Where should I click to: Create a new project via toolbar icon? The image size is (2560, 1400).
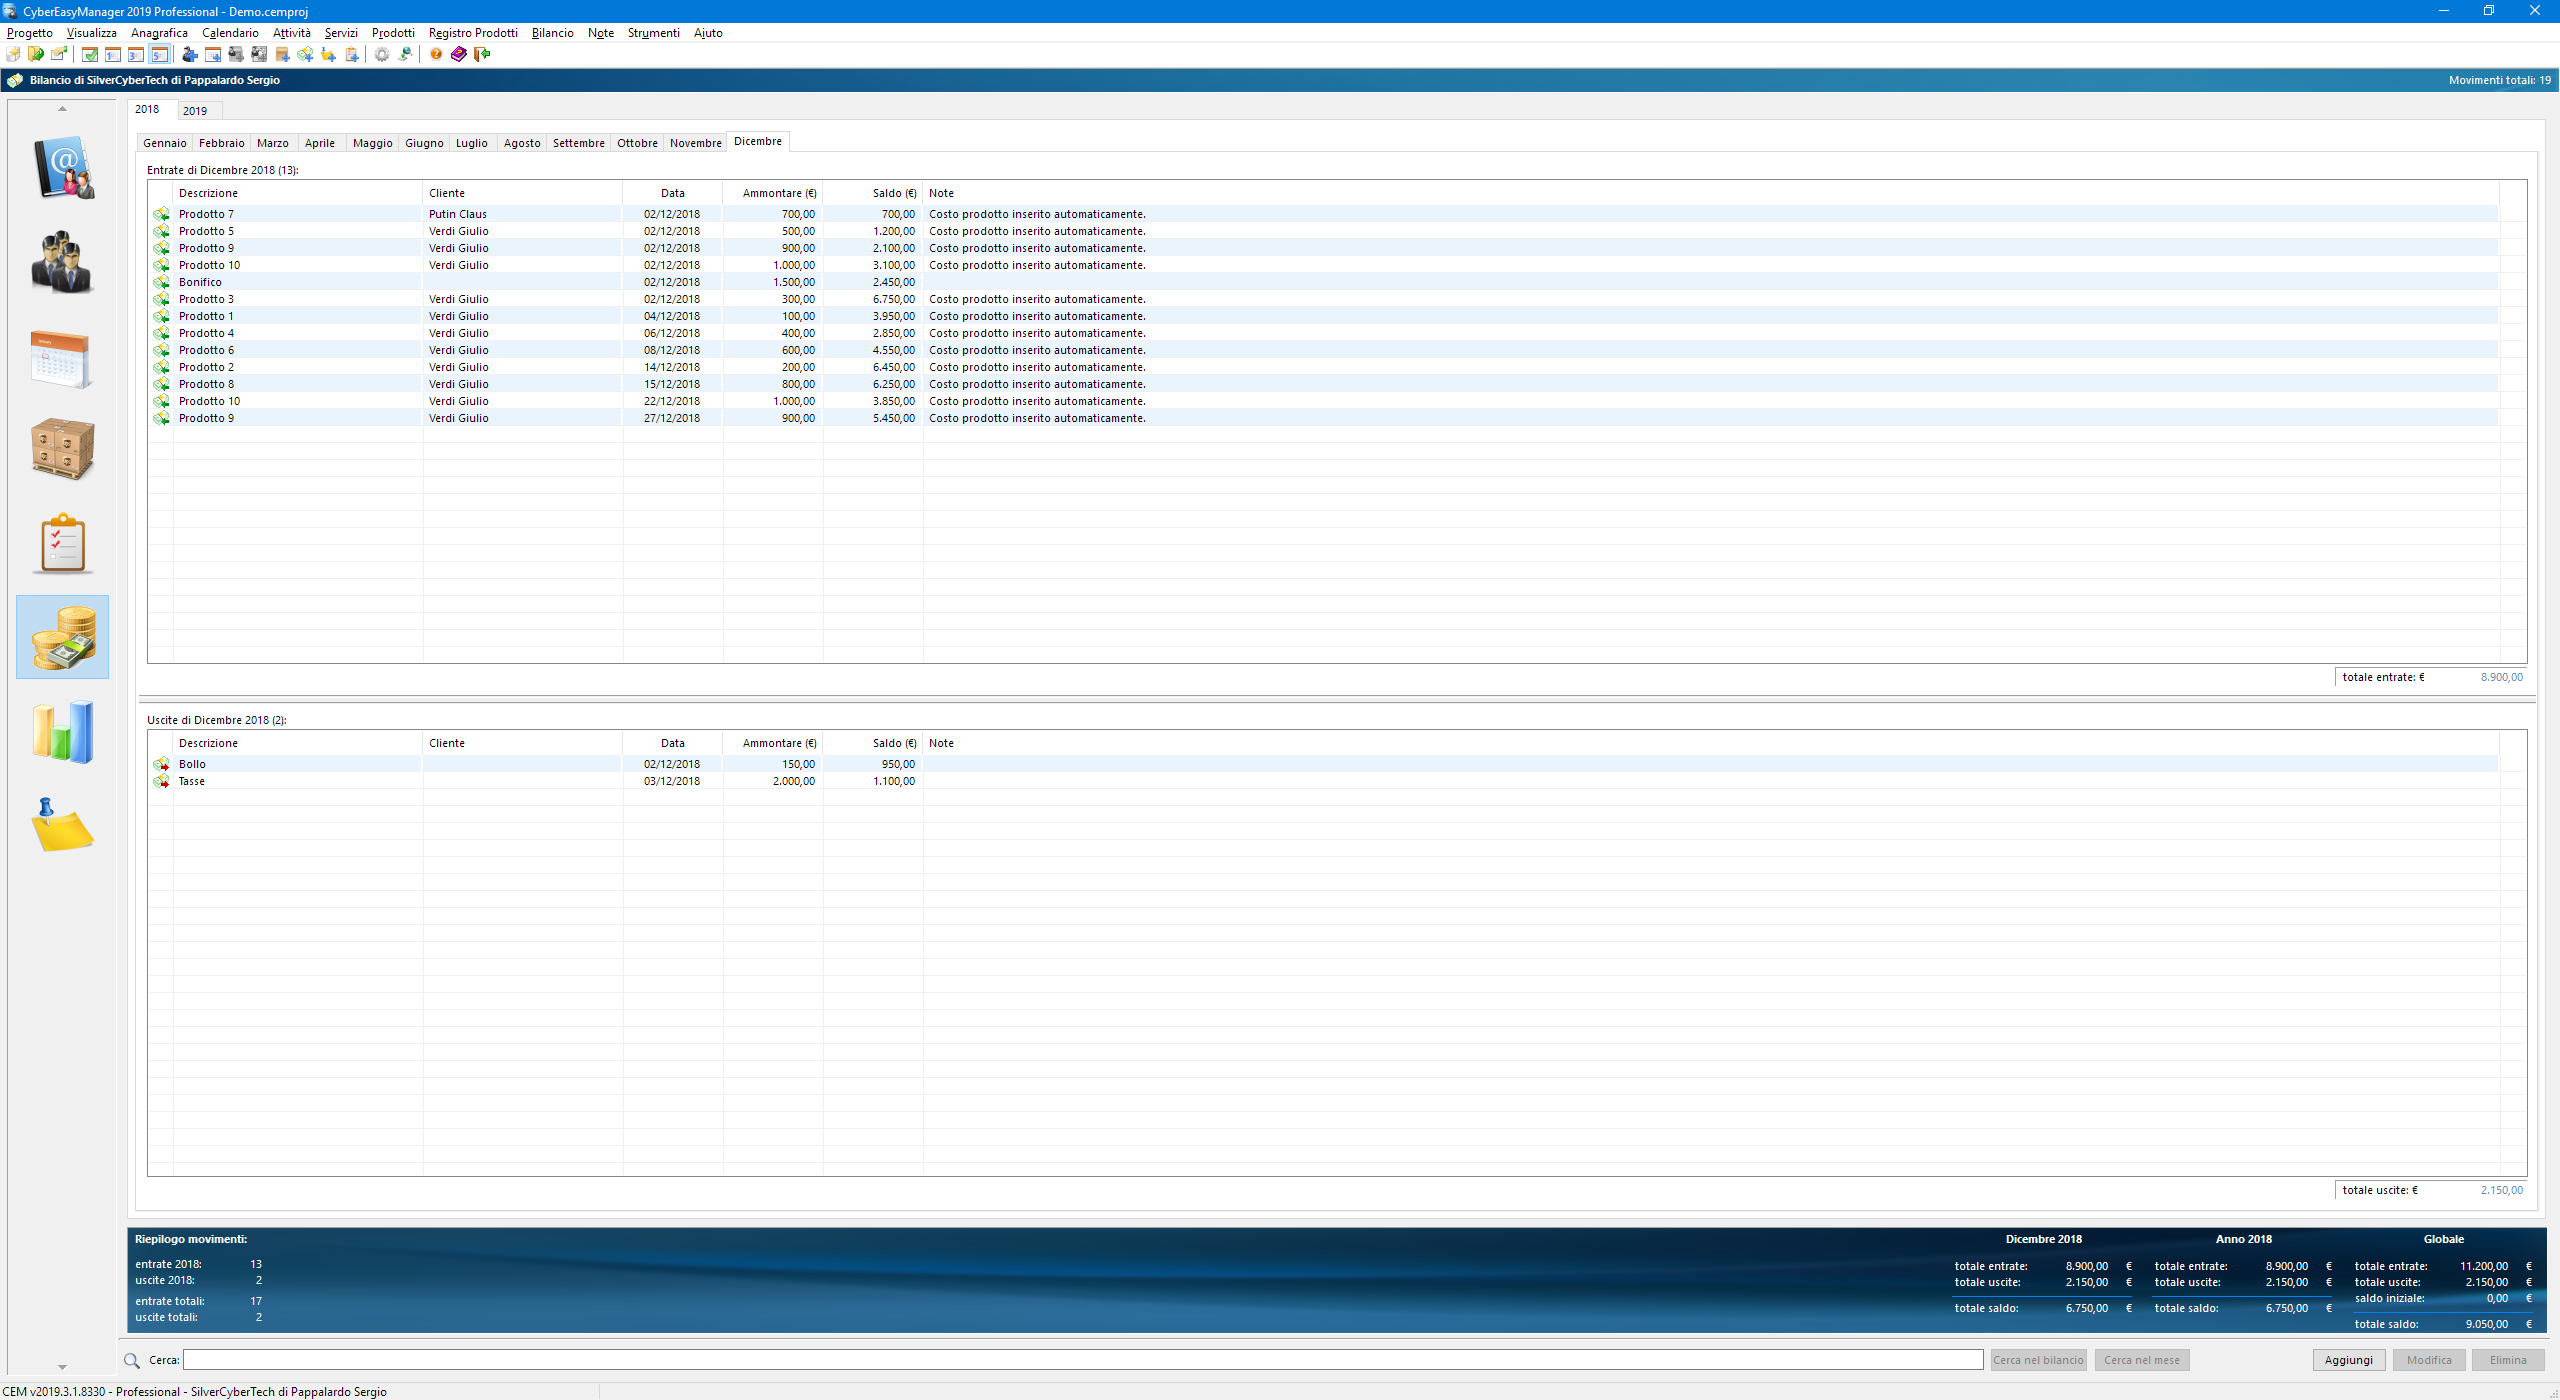tap(13, 54)
